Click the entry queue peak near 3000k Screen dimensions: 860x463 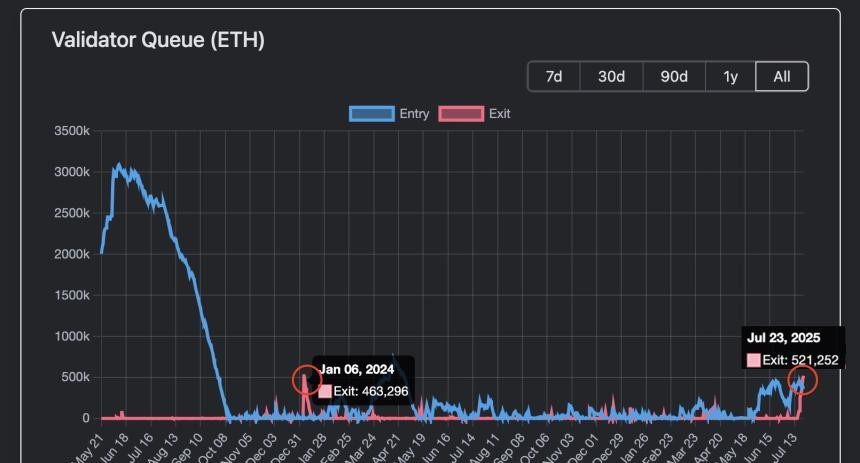click(118, 166)
